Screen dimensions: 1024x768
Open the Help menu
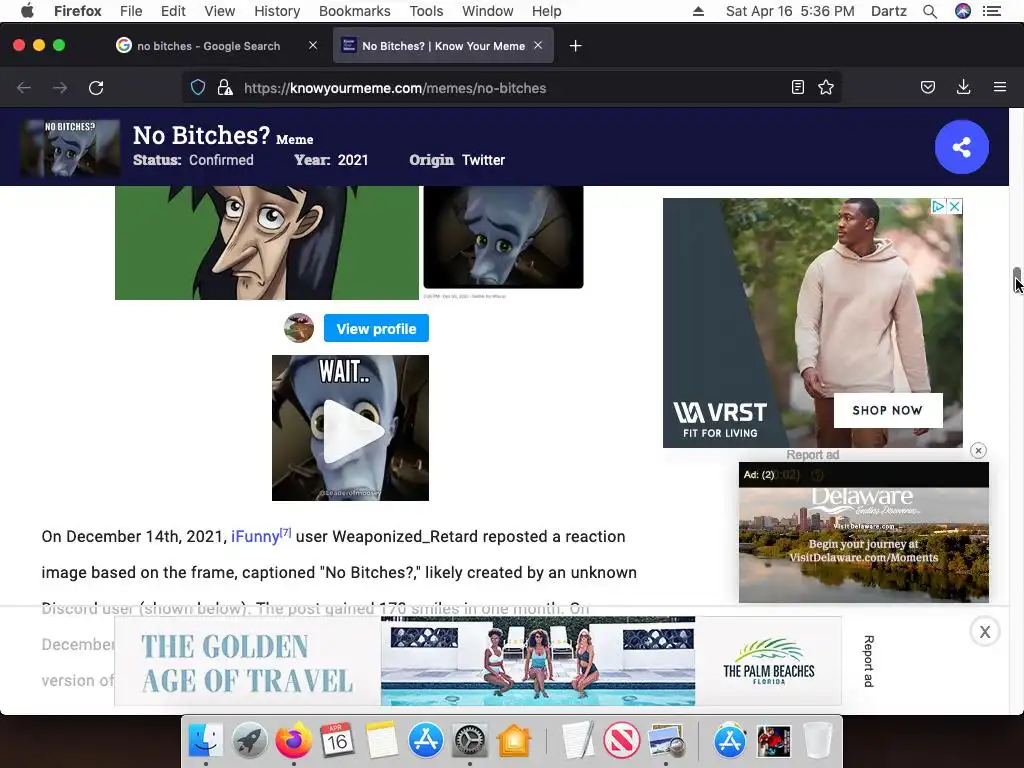point(547,11)
